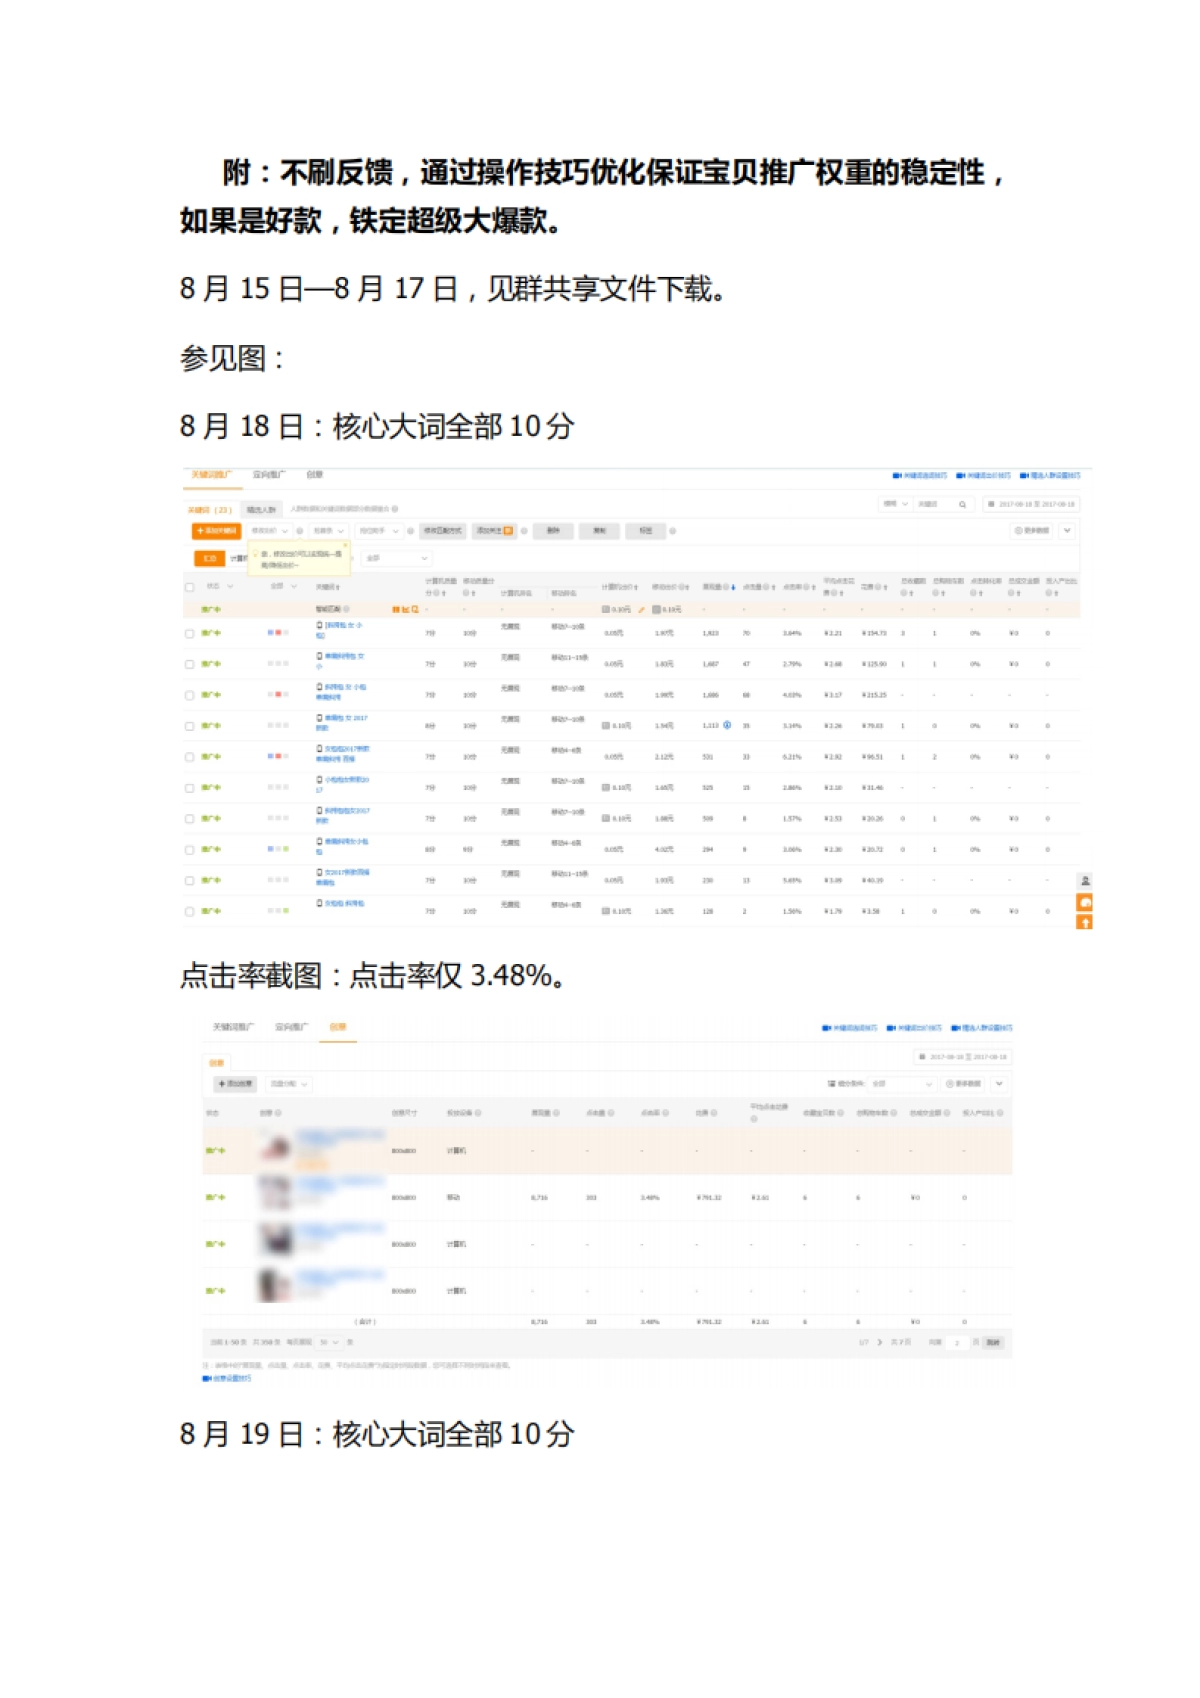Click the ¥215.25 spend value

click(x=874, y=695)
